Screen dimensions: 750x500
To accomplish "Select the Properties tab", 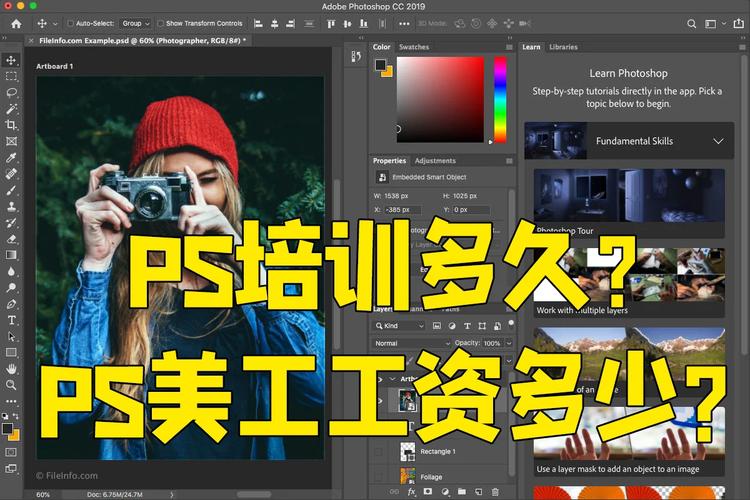I will [x=389, y=161].
